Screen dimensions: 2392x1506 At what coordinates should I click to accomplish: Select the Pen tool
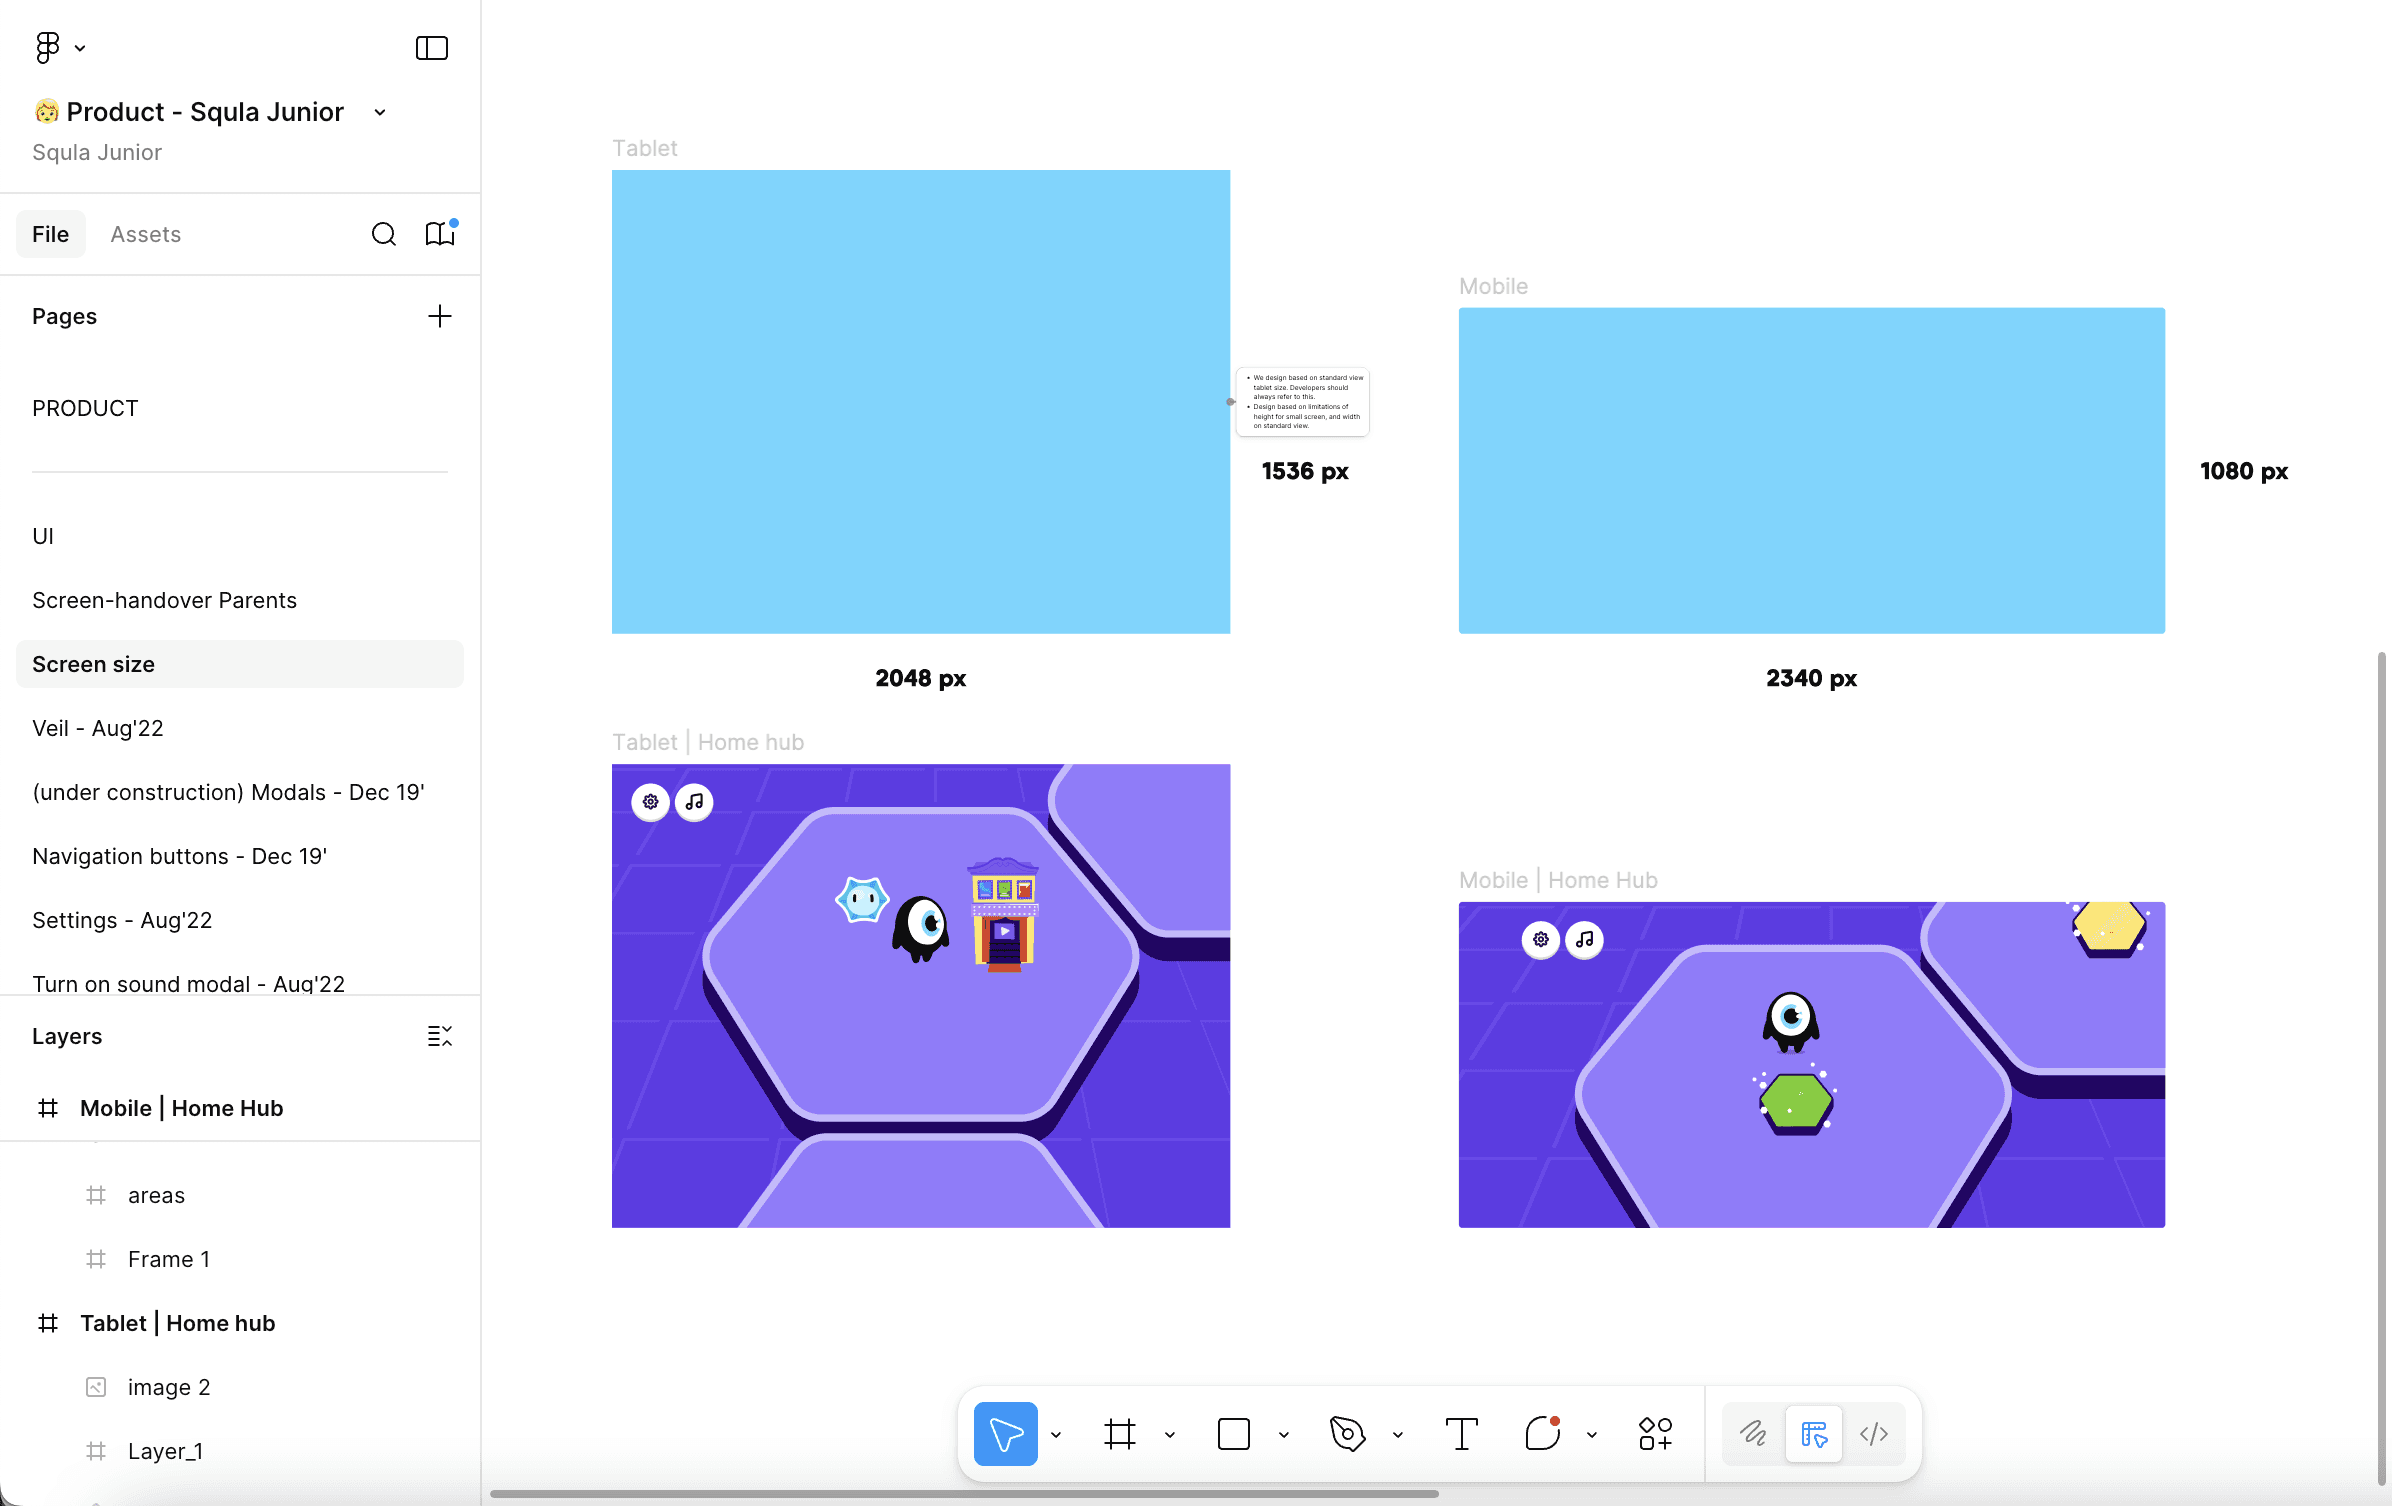point(1347,1434)
